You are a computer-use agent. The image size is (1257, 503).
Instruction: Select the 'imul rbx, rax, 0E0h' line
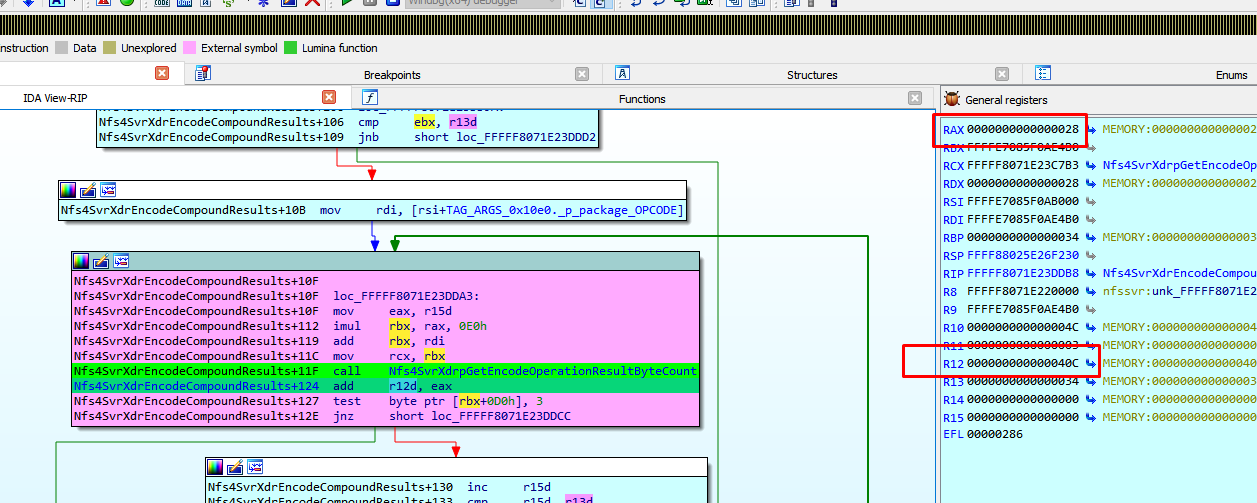point(384,326)
